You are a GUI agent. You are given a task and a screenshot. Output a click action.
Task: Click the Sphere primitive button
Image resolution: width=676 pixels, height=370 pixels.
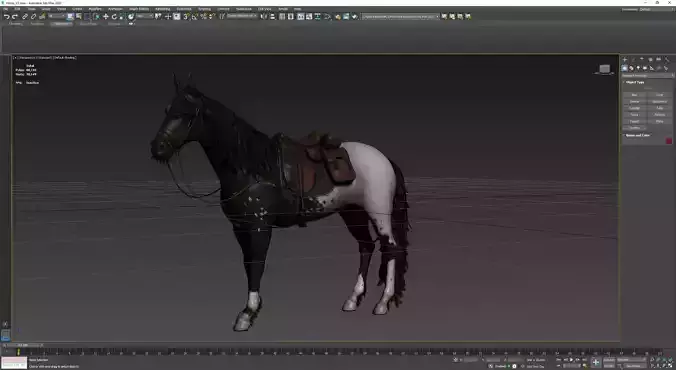(x=634, y=101)
